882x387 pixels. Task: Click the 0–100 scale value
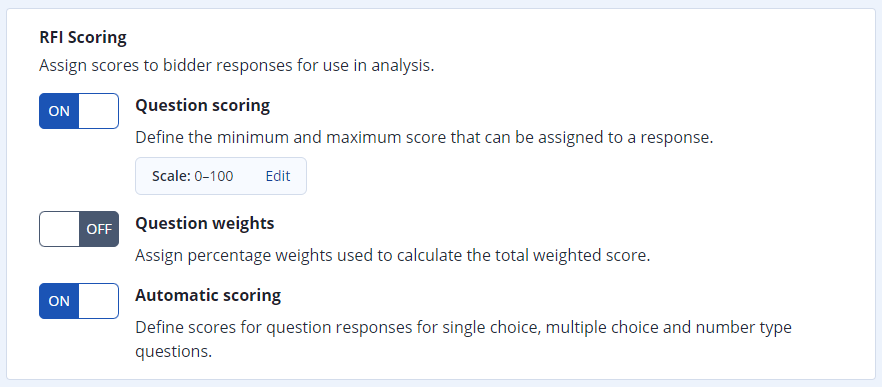pyautogui.click(x=214, y=176)
